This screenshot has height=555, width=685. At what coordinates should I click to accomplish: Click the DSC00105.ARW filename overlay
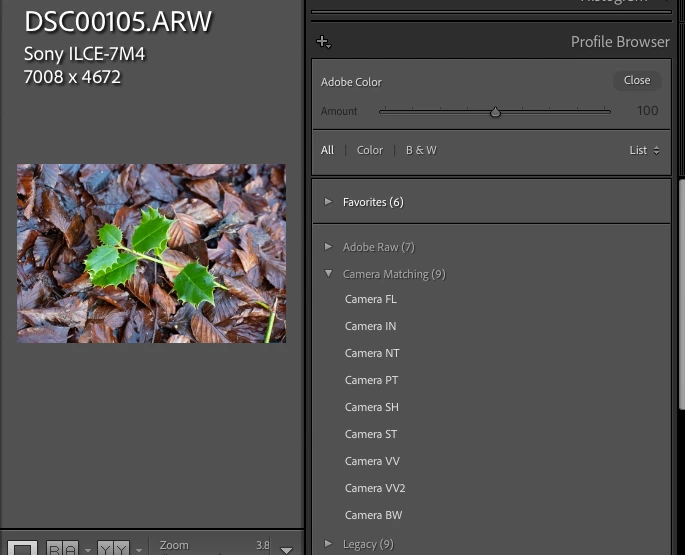coord(118,21)
